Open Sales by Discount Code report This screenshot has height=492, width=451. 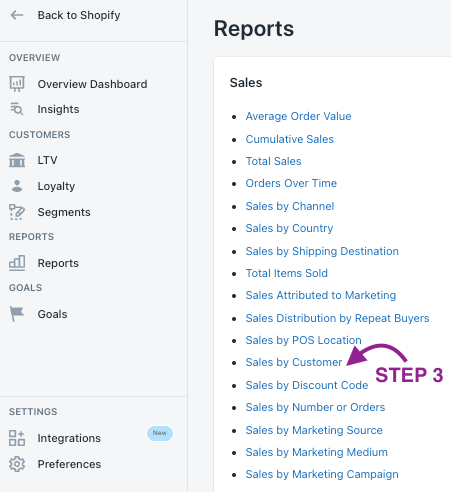[x=307, y=385]
